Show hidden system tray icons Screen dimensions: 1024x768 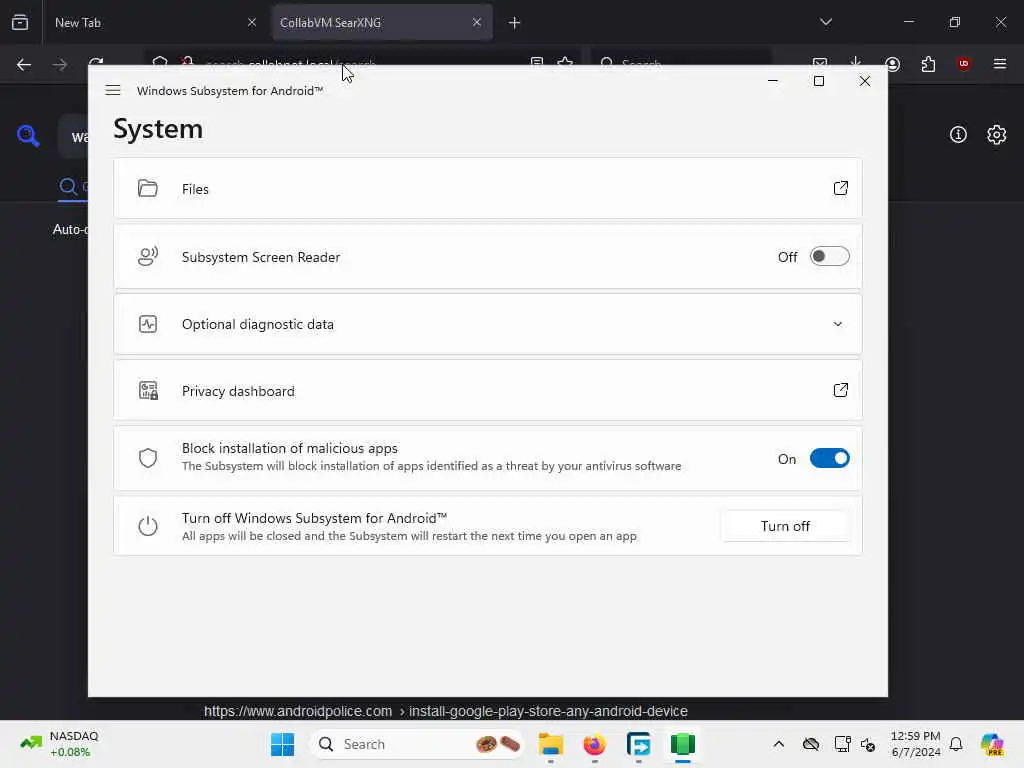[x=778, y=744]
